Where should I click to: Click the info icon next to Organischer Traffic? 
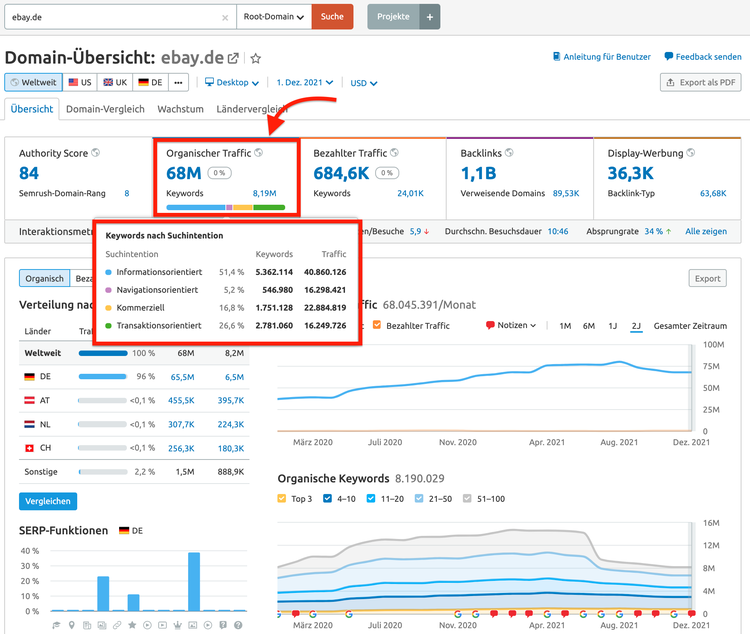tap(259, 153)
